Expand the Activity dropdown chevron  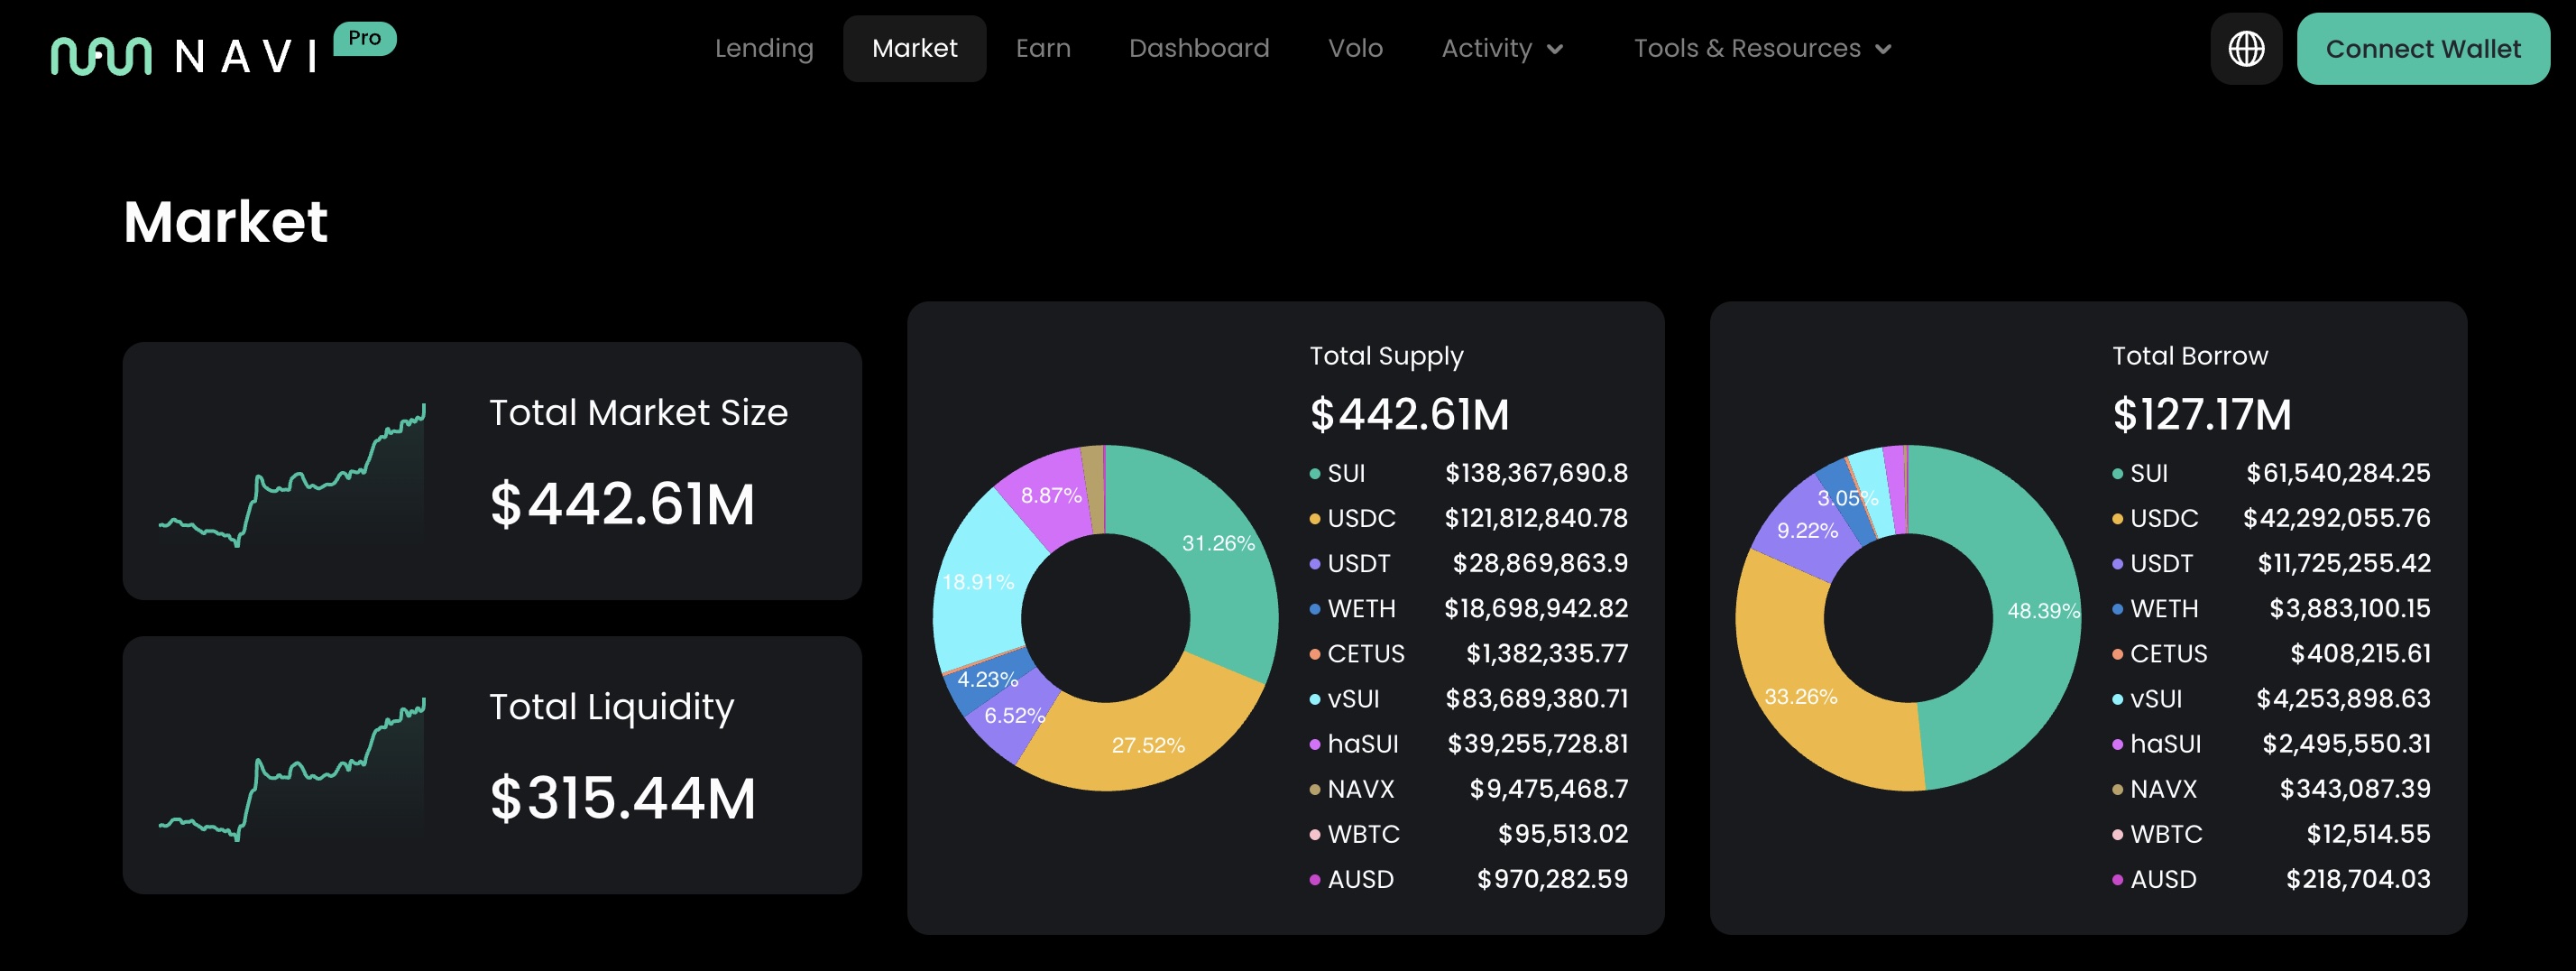pos(1554,49)
